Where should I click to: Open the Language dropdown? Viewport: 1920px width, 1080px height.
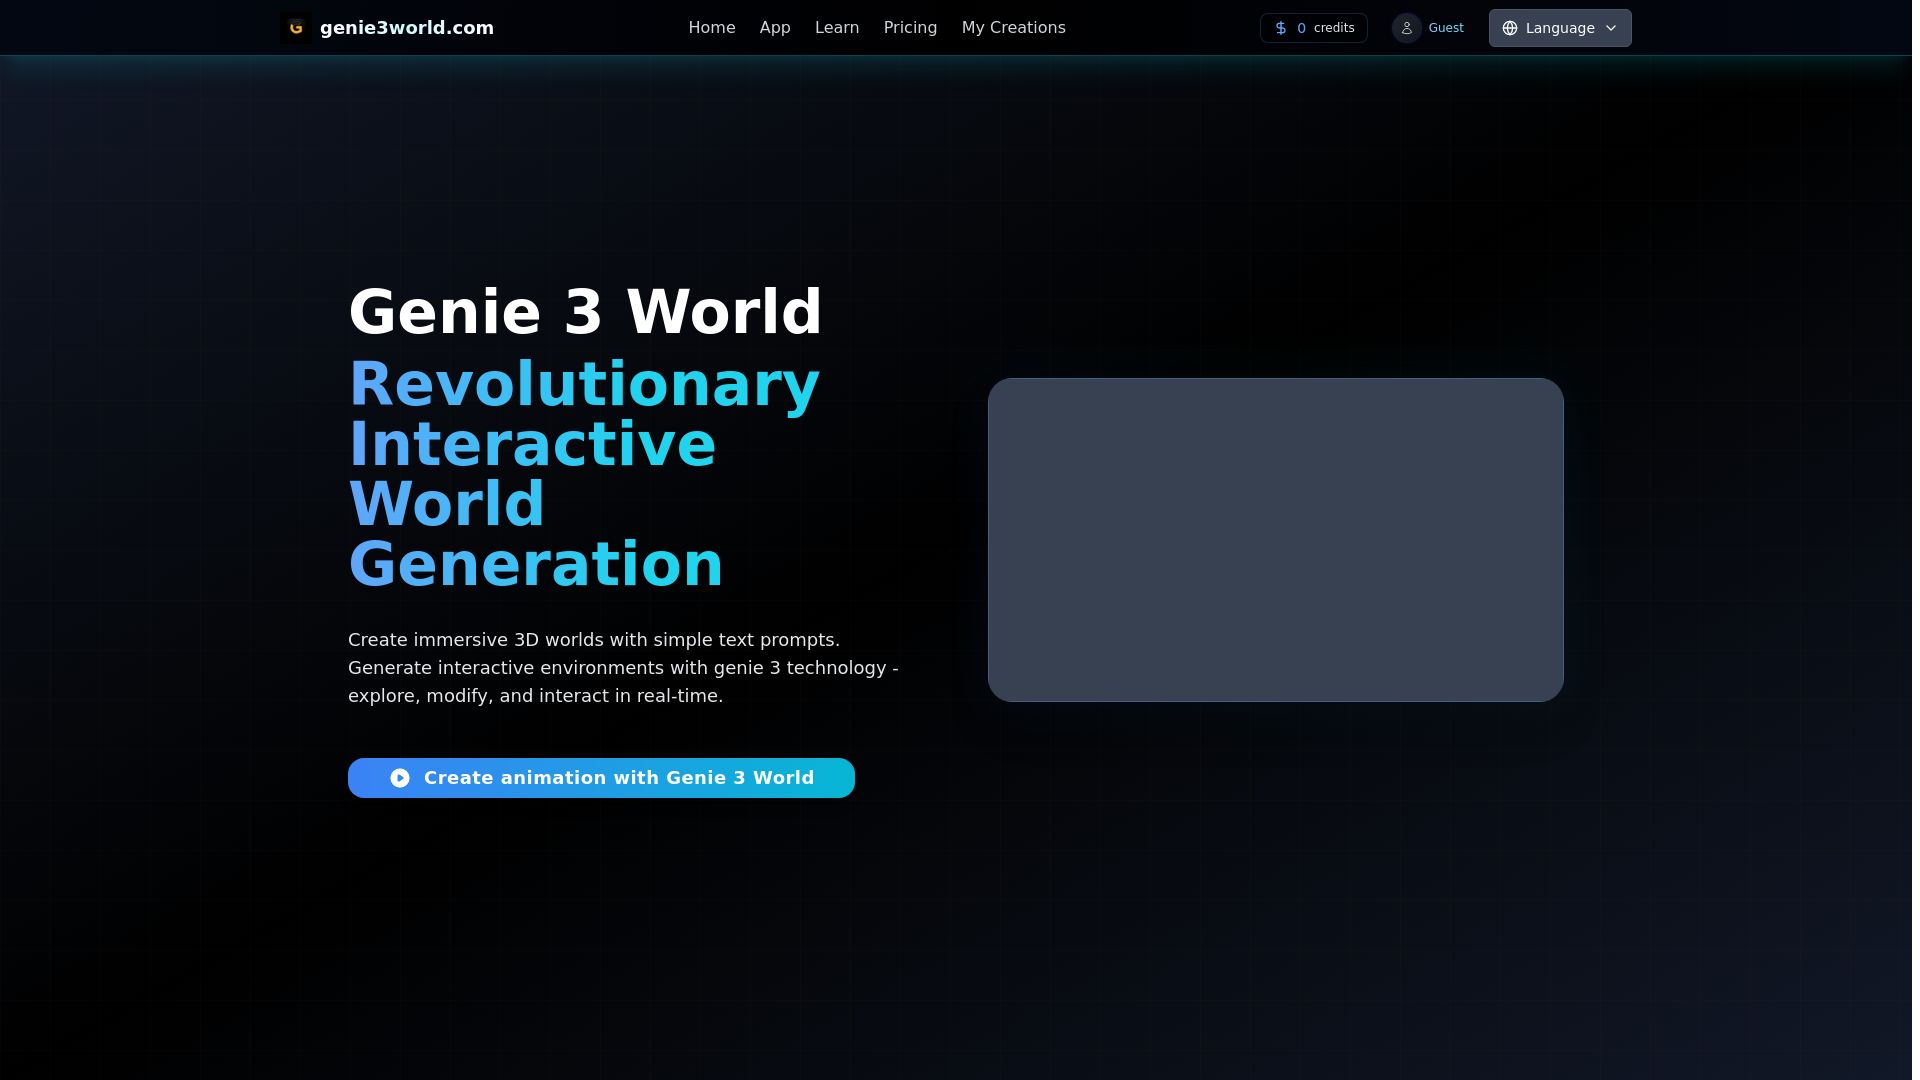pyautogui.click(x=1559, y=28)
